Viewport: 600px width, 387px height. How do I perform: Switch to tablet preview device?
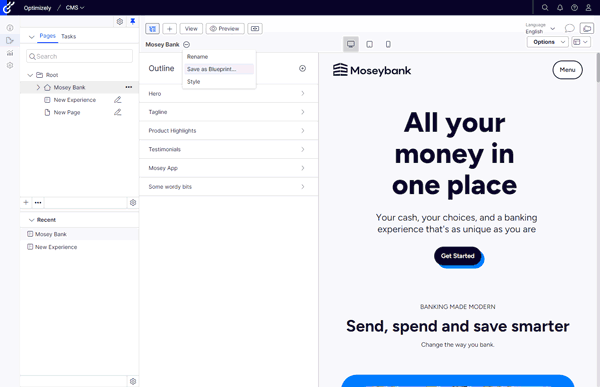click(369, 44)
